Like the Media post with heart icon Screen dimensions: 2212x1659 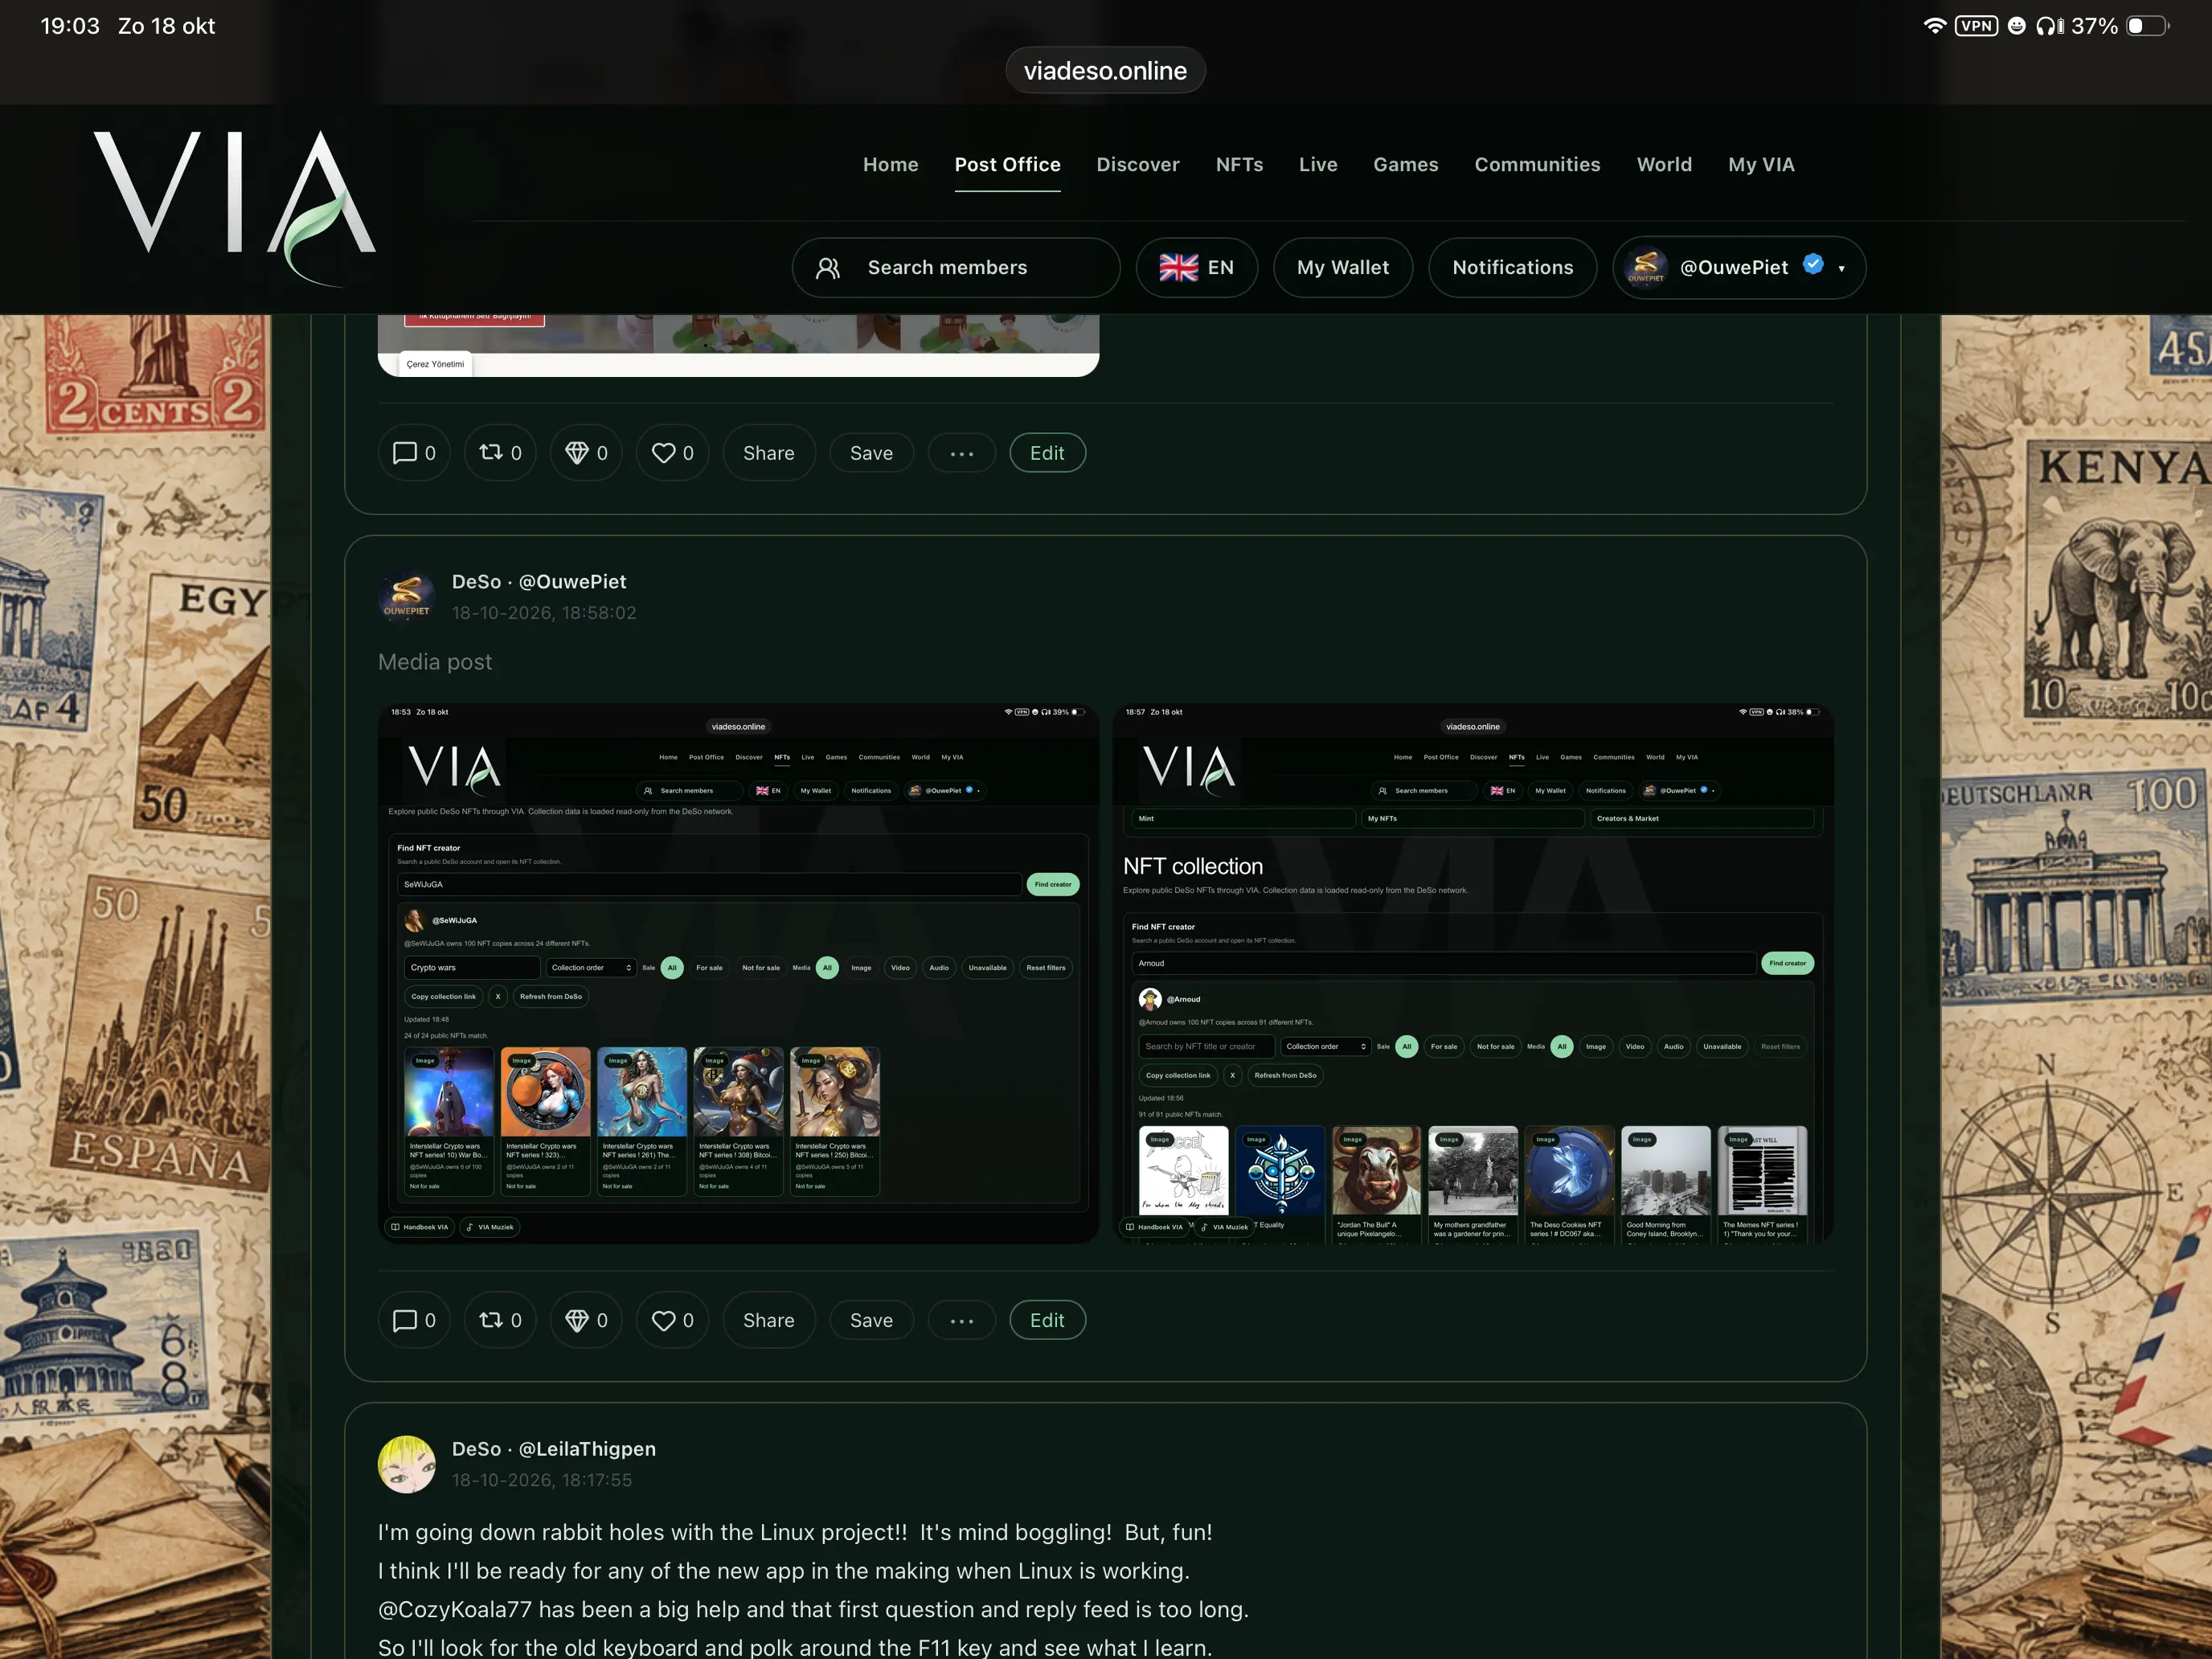tap(672, 1320)
